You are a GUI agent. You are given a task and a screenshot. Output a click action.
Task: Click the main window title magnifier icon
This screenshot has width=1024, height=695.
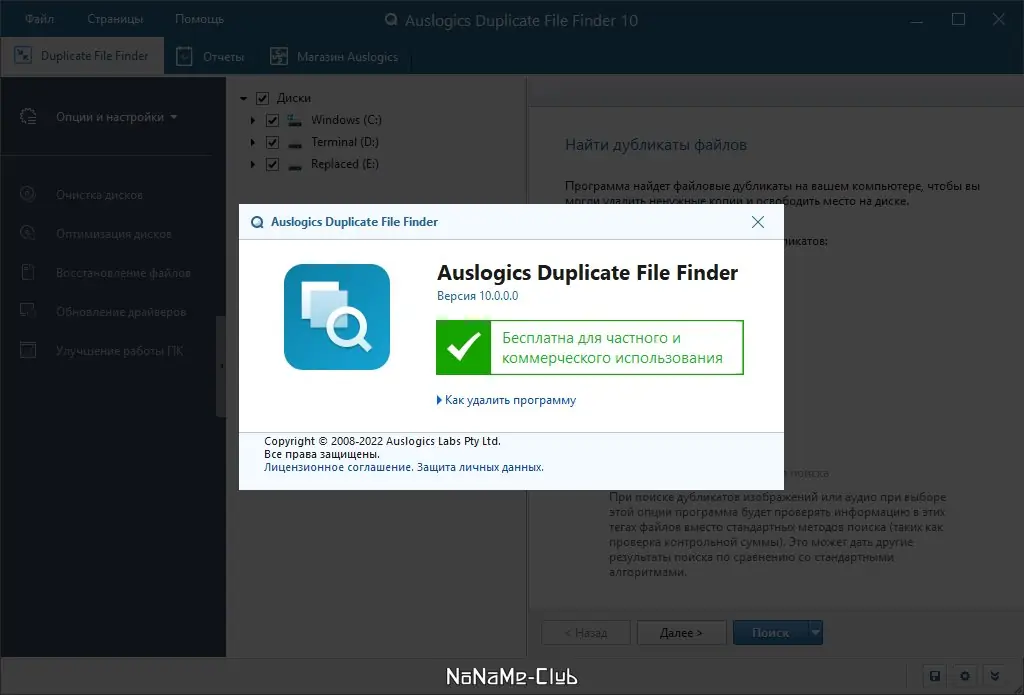pos(391,20)
